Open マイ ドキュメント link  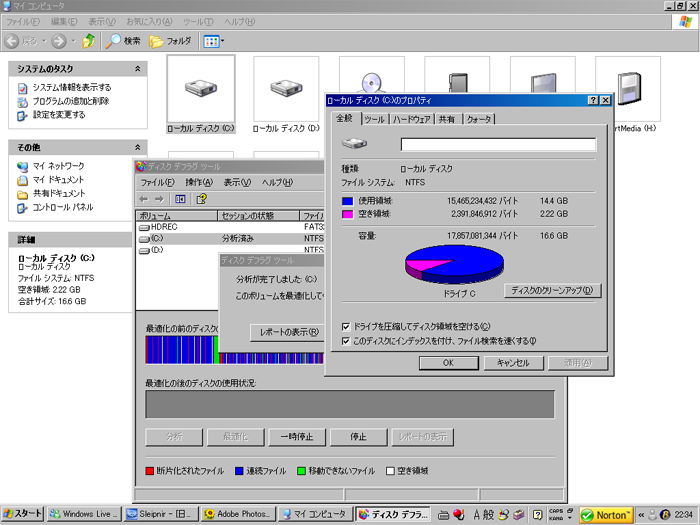(x=58, y=180)
